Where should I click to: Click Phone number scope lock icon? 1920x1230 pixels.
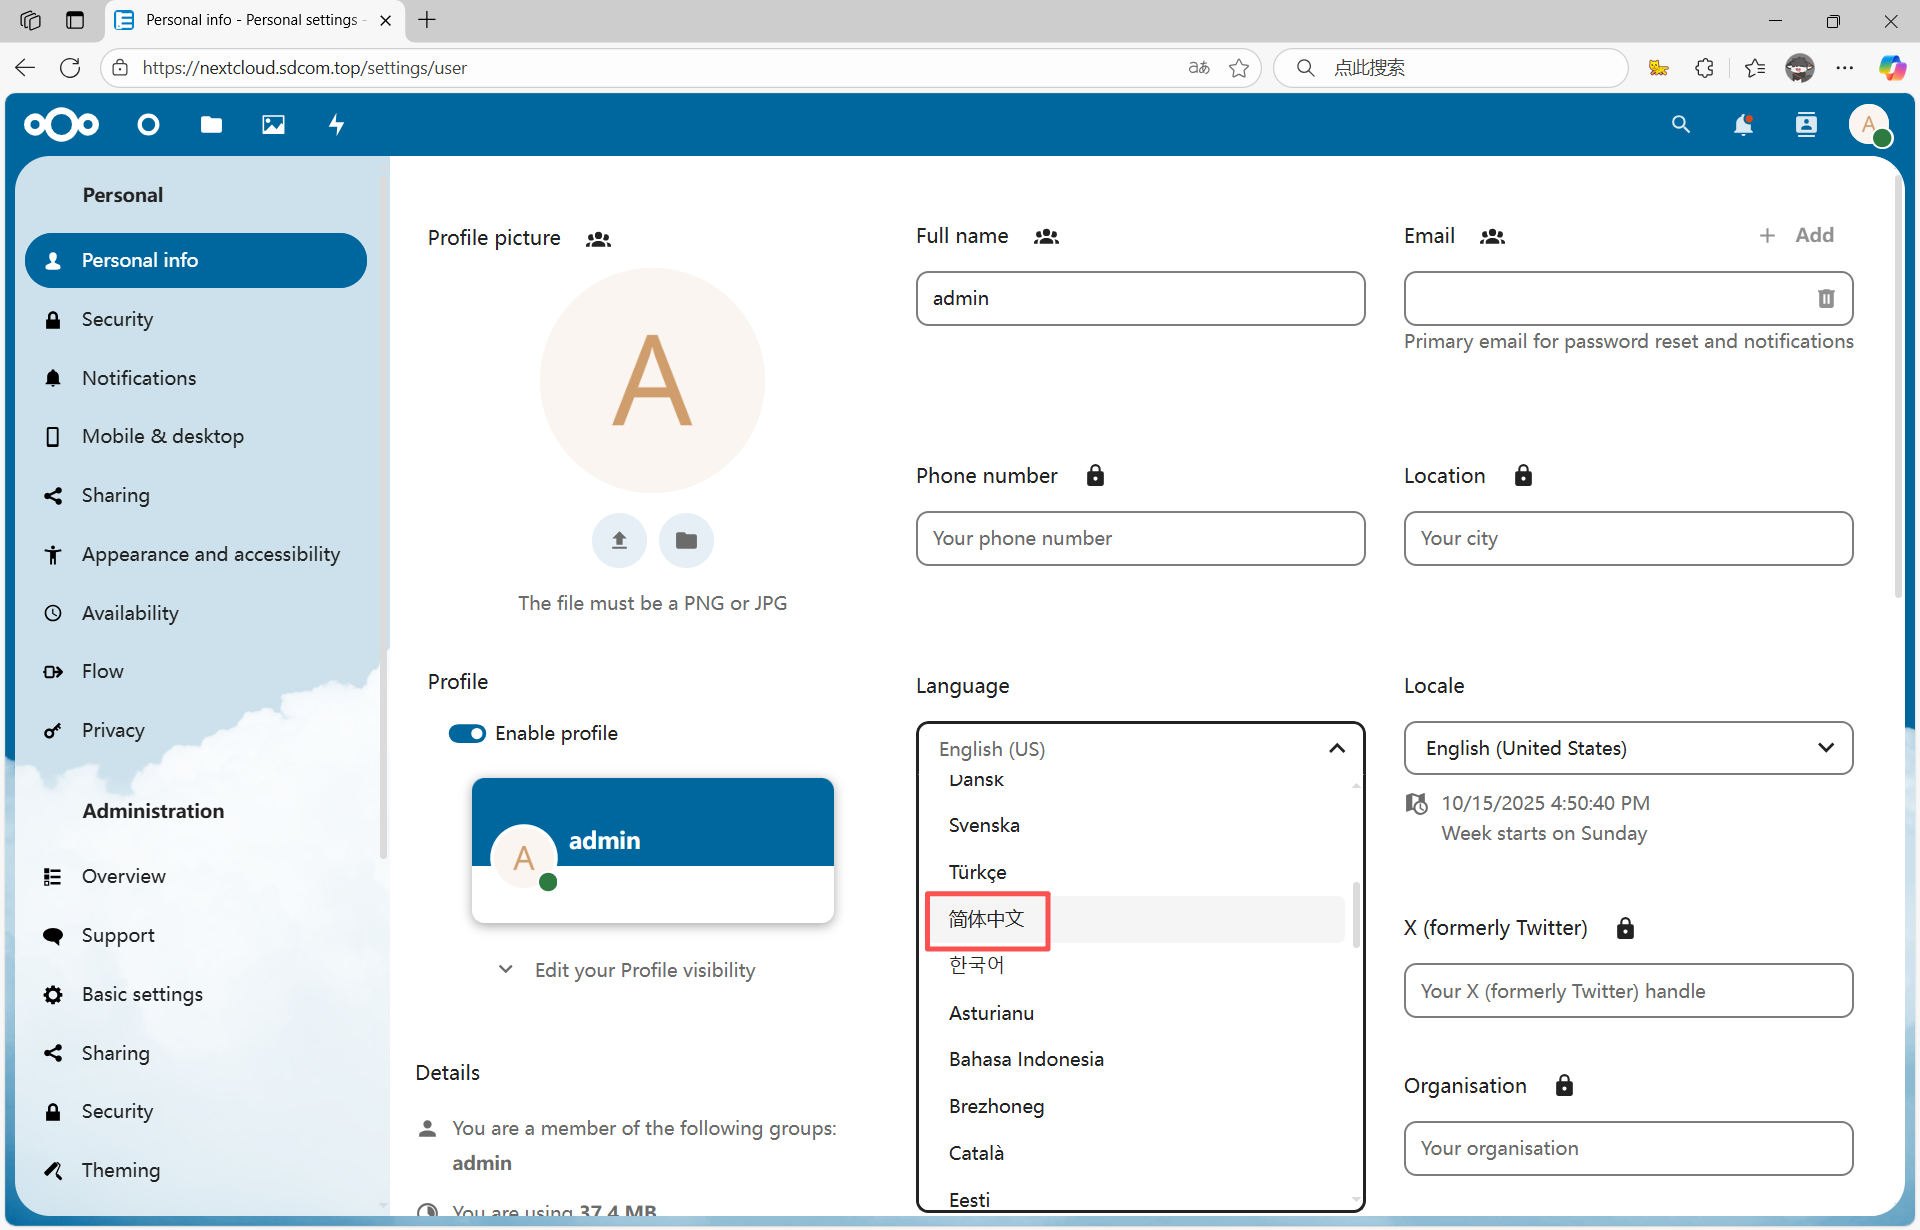1095,476
